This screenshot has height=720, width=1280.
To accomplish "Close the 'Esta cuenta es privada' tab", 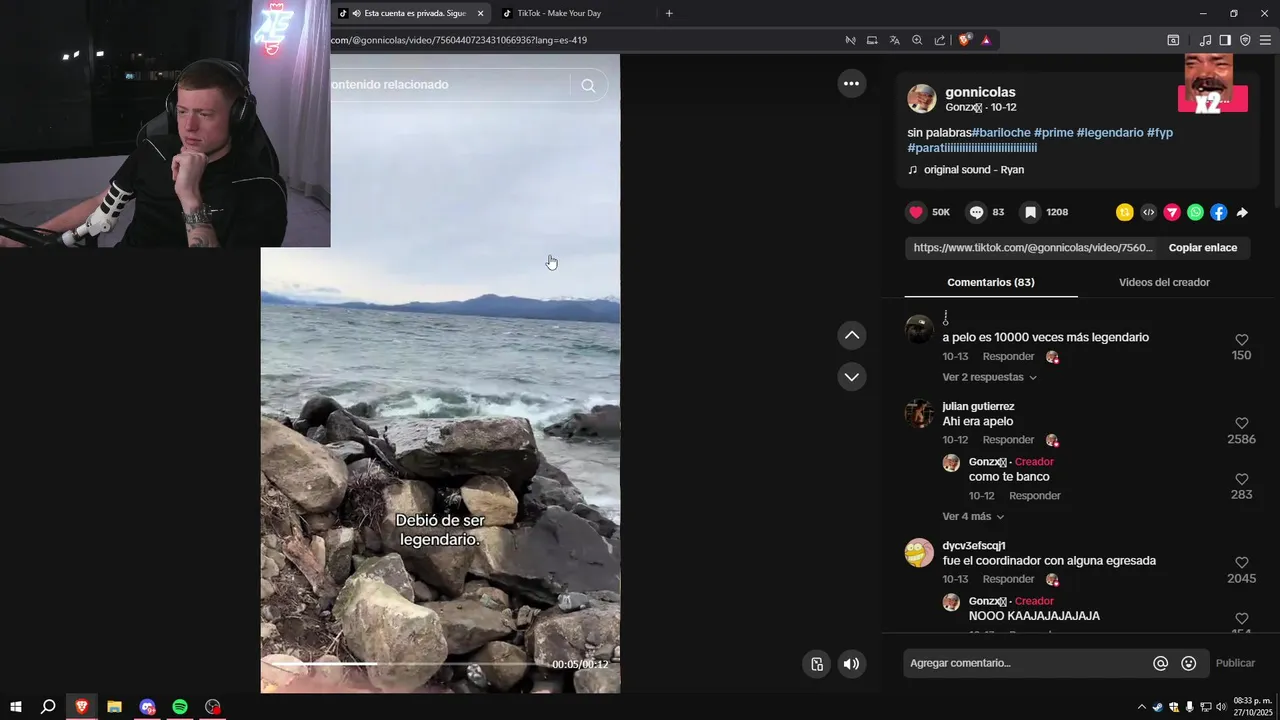I will [x=480, y=13].
